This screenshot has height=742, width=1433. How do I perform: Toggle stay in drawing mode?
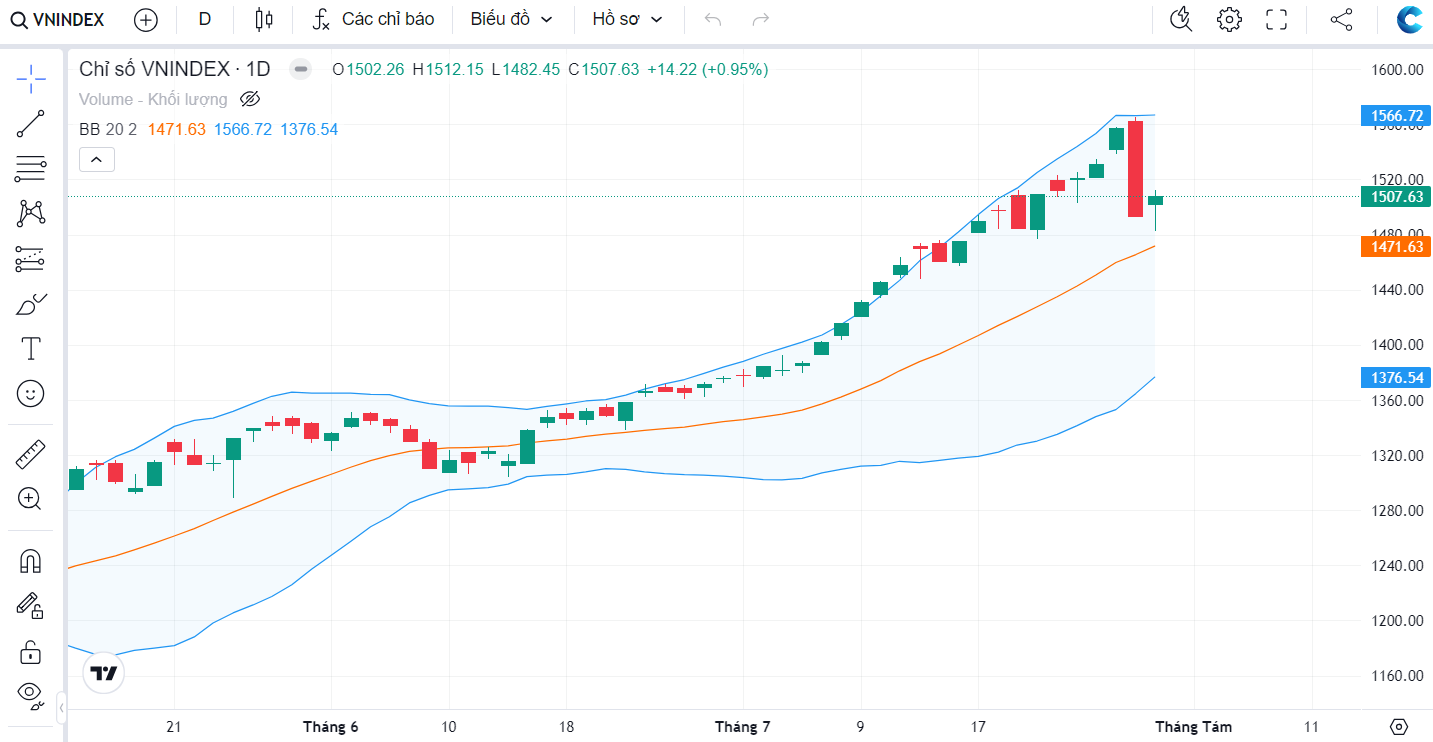click(31, 606)
